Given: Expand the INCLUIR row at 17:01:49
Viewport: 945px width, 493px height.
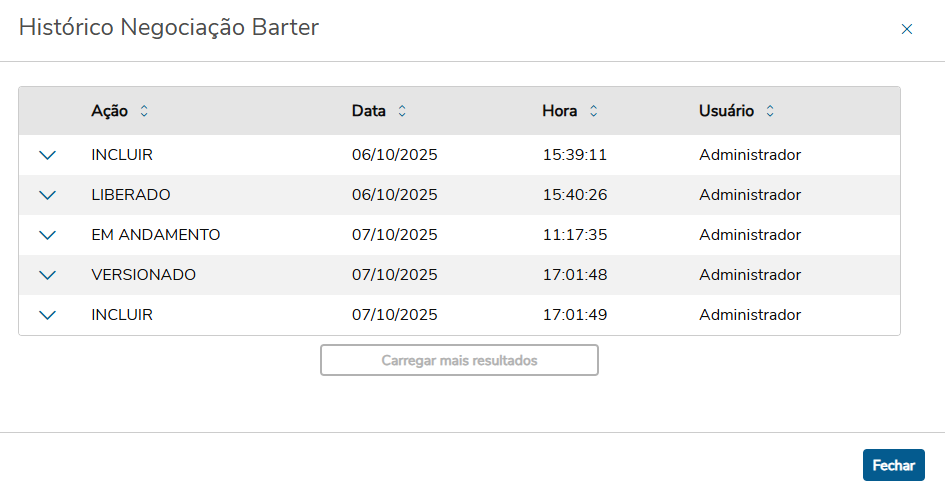Looking at the screenshot, I should coord(47,315).
